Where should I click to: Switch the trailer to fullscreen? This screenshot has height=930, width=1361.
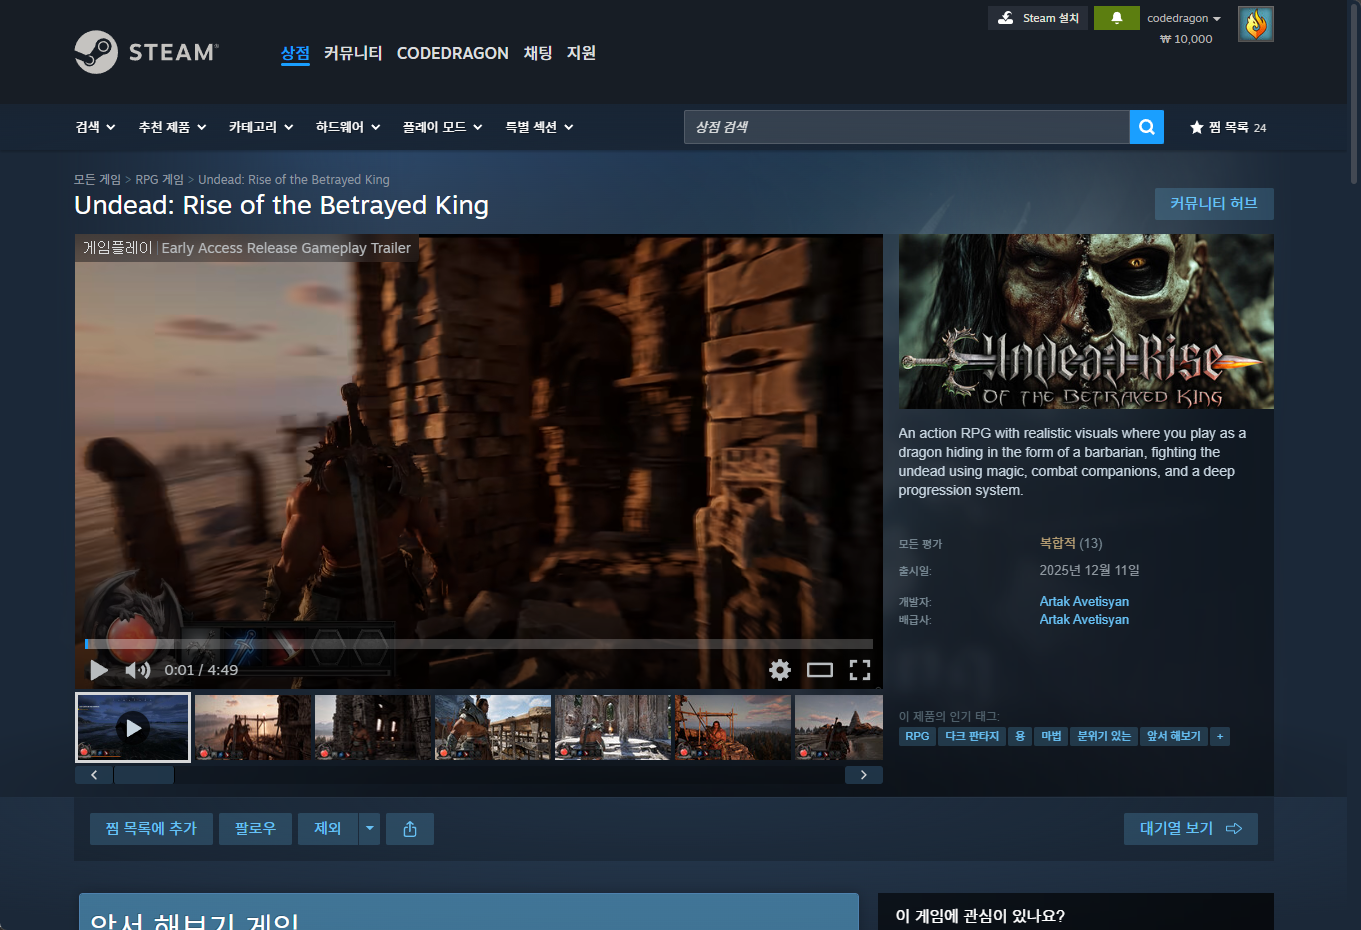(860, 670)
